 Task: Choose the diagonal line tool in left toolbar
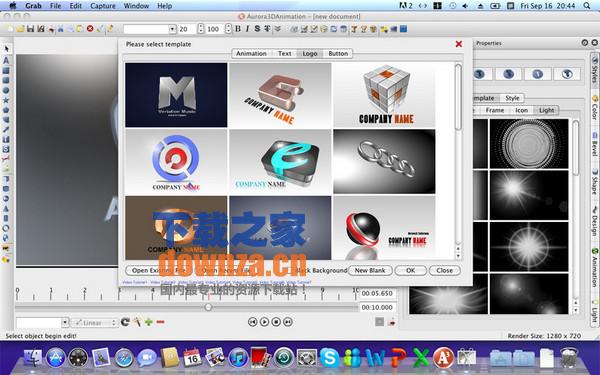(x=6, y=130)
